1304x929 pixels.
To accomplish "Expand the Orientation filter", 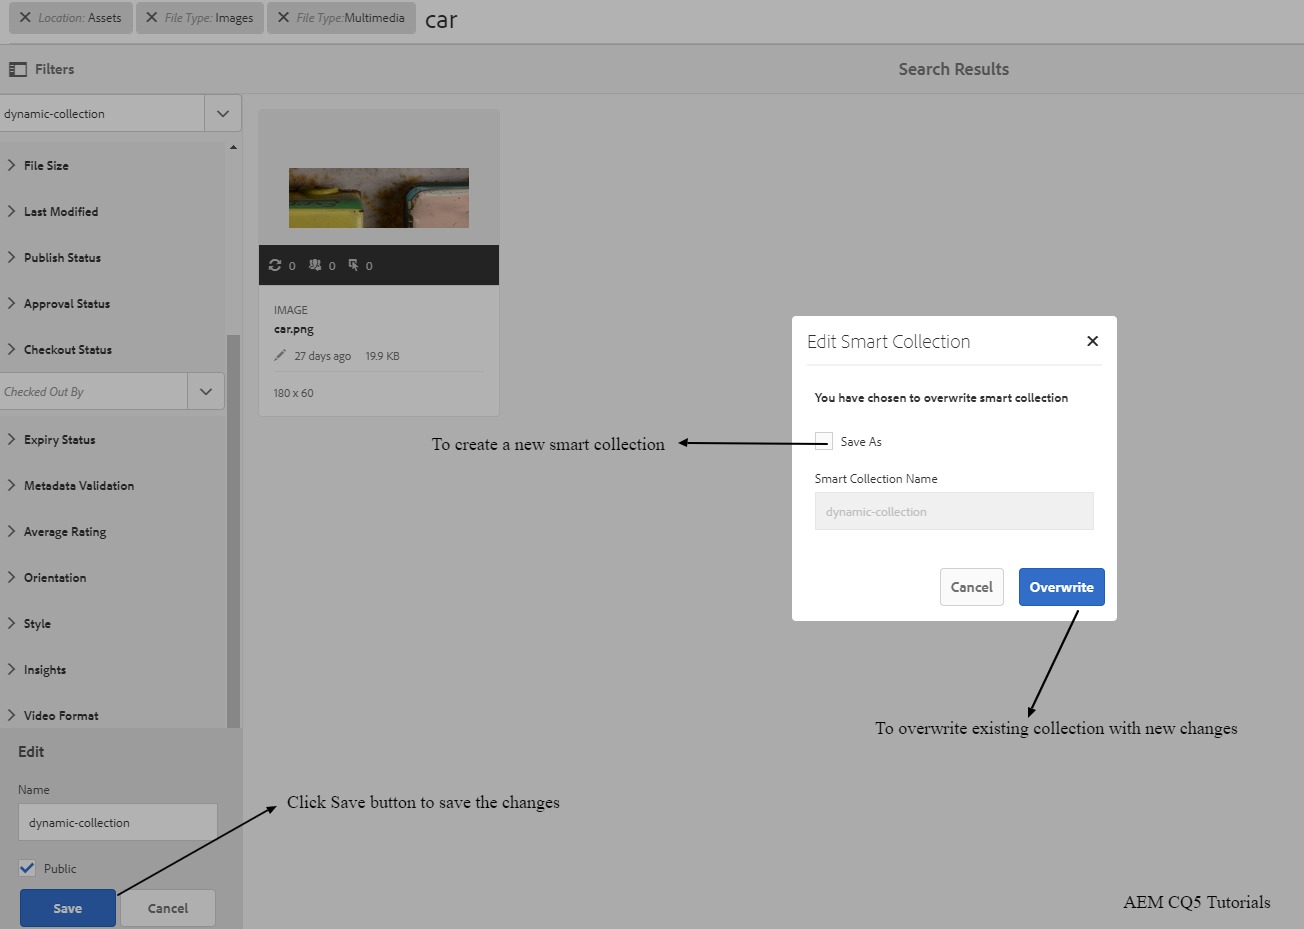I will 12,578.
